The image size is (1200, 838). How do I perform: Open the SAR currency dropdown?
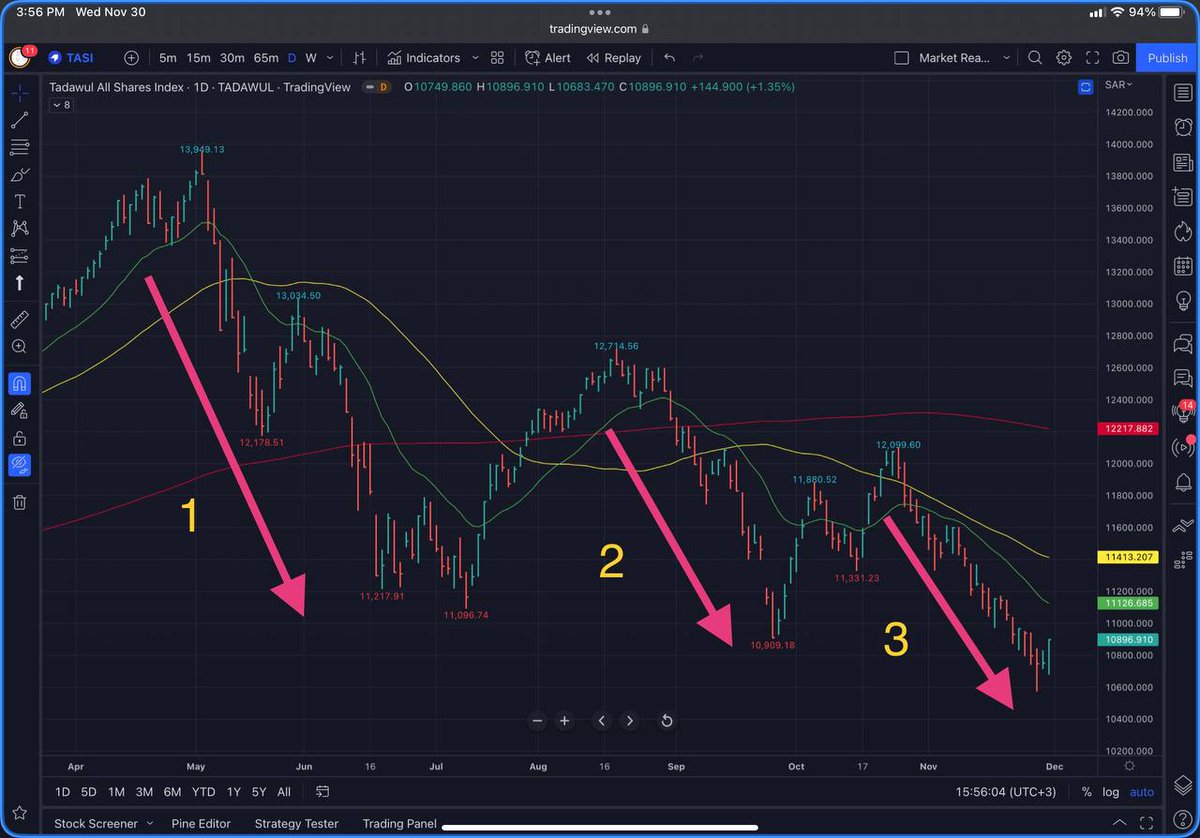pos(1118,86)
